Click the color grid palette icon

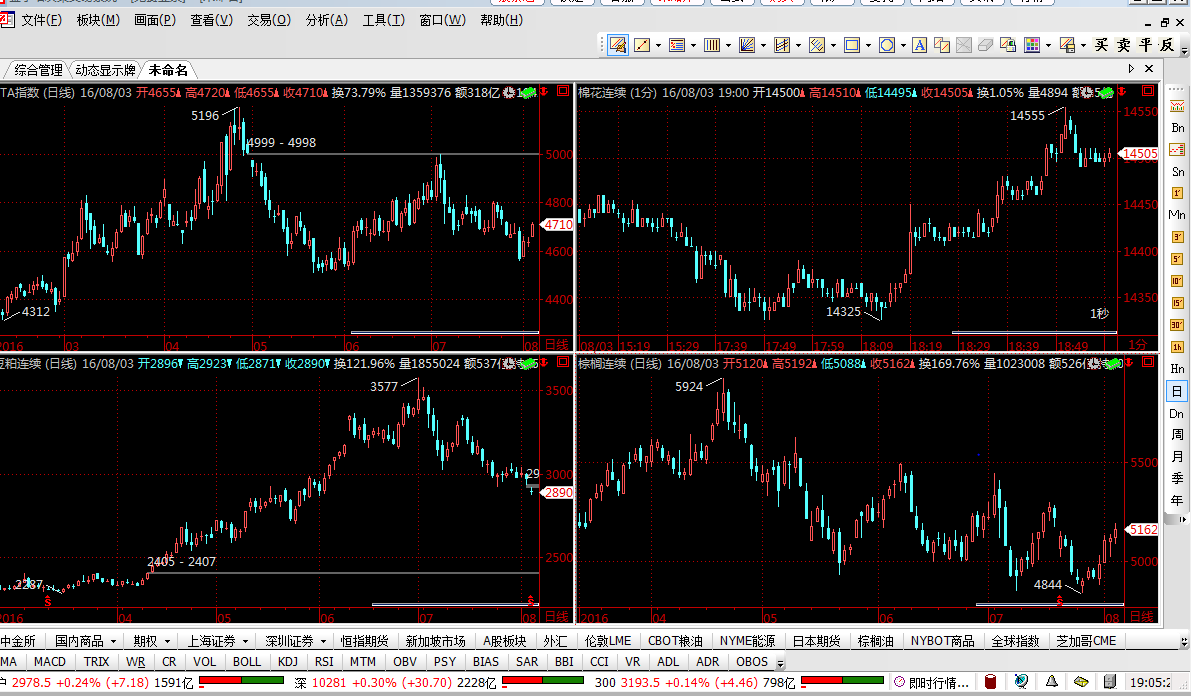click(x=1032, y=45)
